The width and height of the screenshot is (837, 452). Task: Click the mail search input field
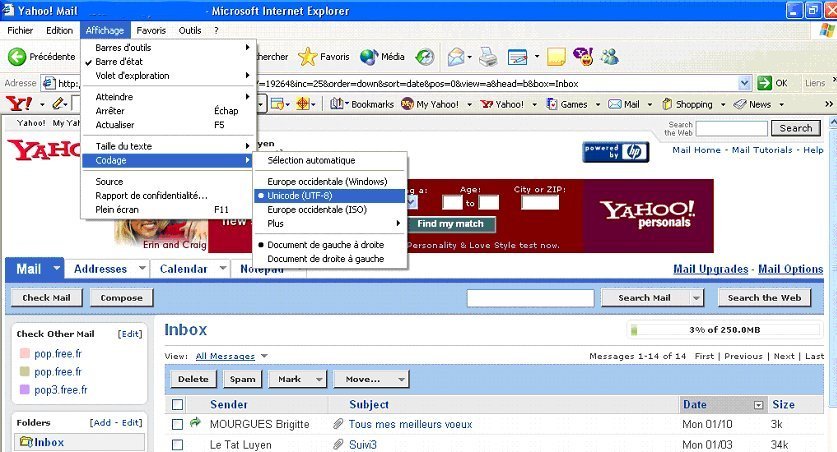(530, 298)
